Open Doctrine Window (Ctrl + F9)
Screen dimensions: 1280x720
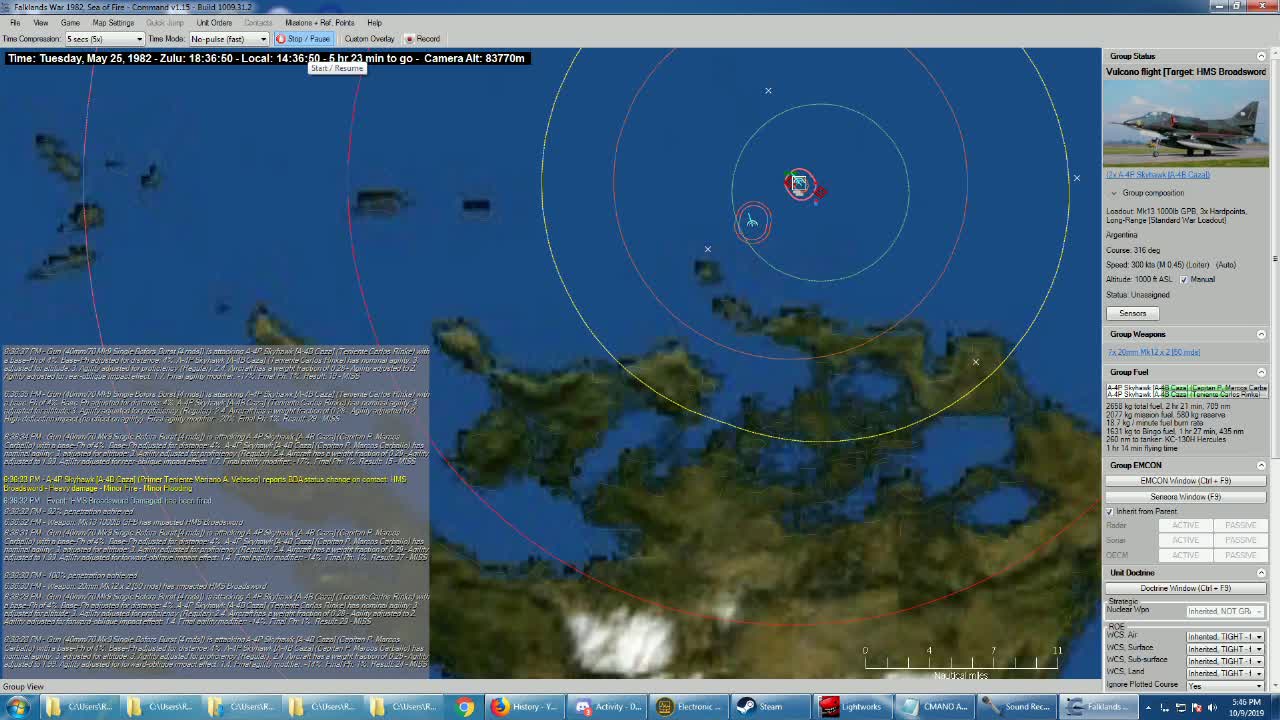(1185, 589)
